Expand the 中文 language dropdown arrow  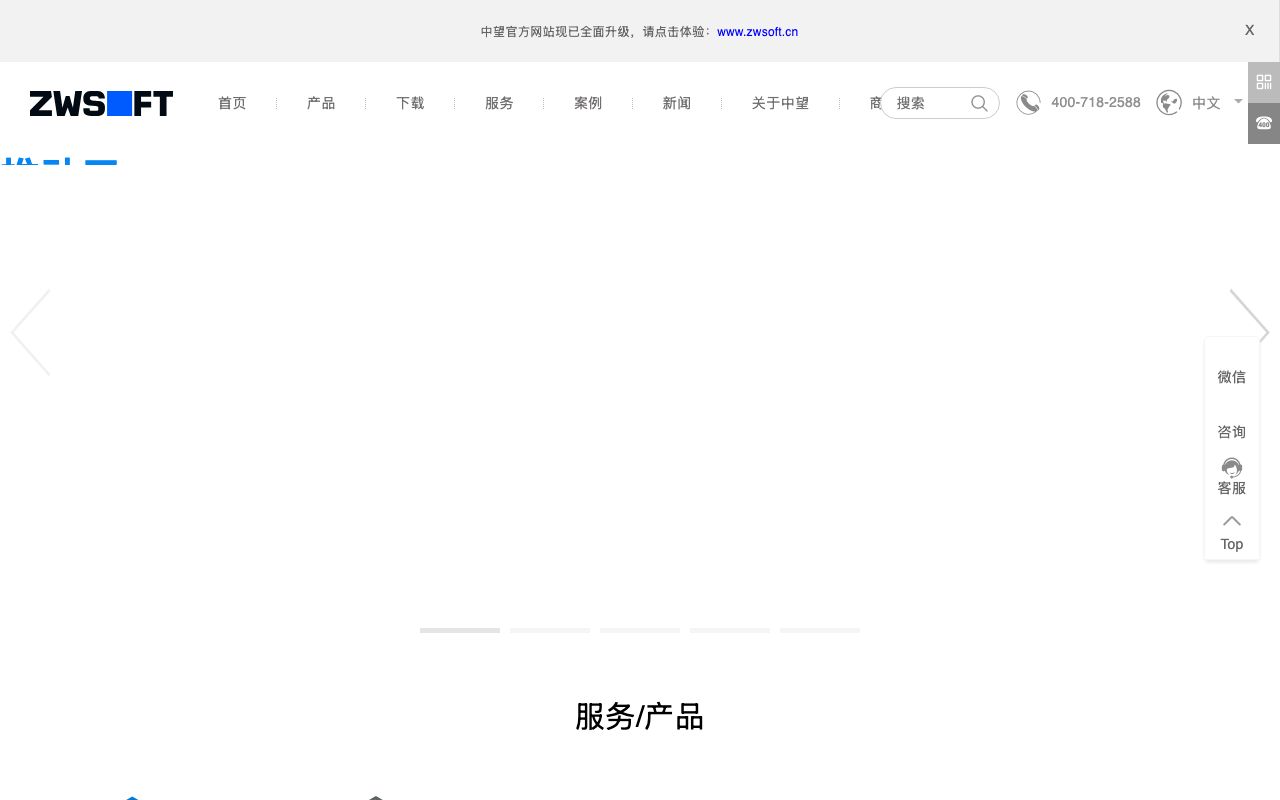click(x=1238, y=102)
